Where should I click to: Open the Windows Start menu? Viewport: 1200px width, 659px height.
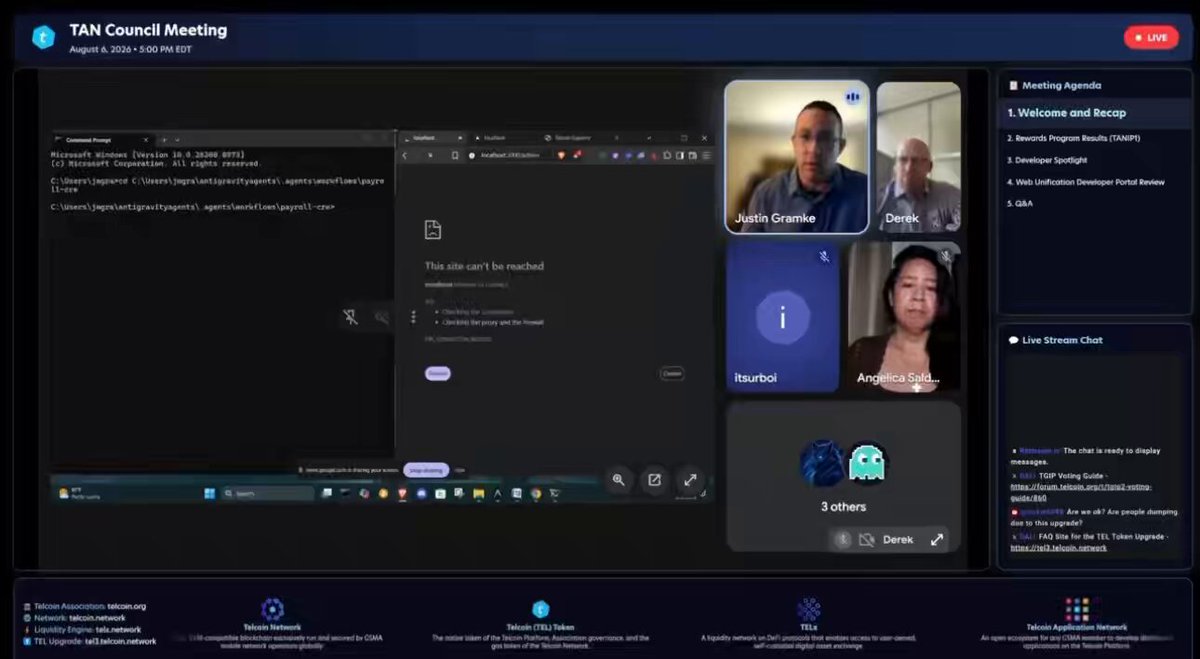(x=210, y=493)
